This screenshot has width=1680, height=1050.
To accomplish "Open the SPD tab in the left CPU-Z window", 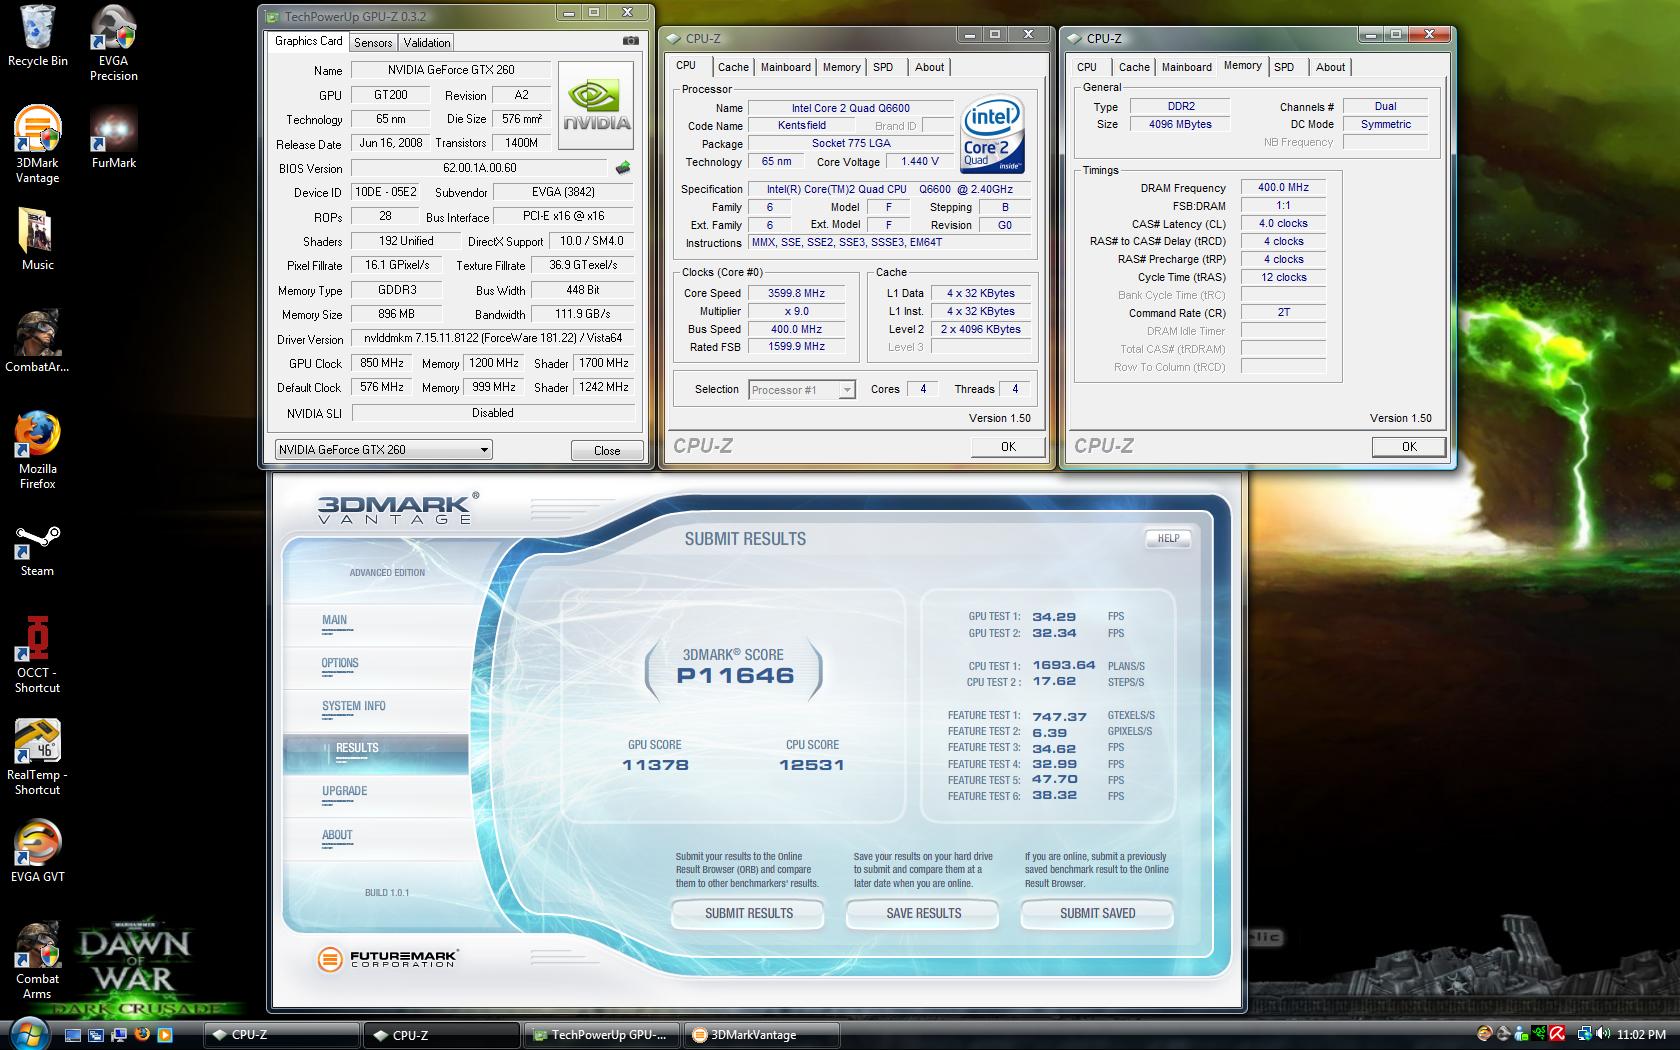I will tap(883, 67).
